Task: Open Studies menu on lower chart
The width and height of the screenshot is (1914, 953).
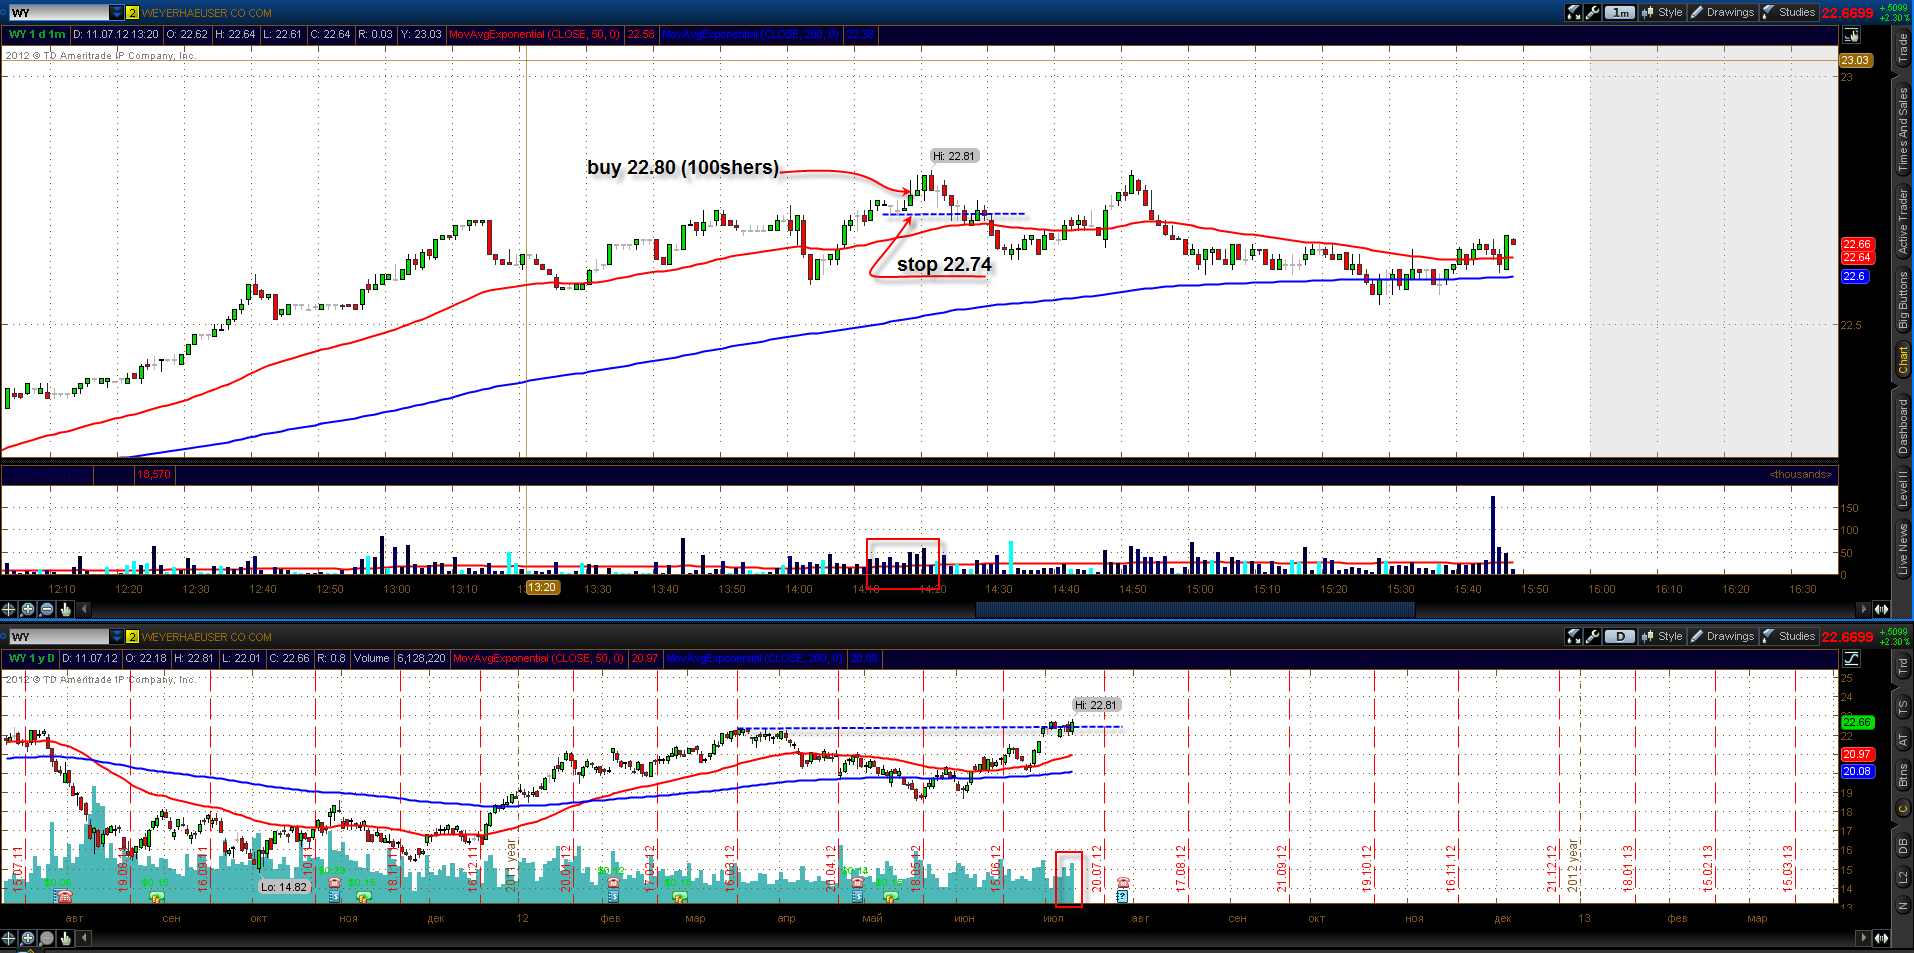Action: pos(1789,636)
